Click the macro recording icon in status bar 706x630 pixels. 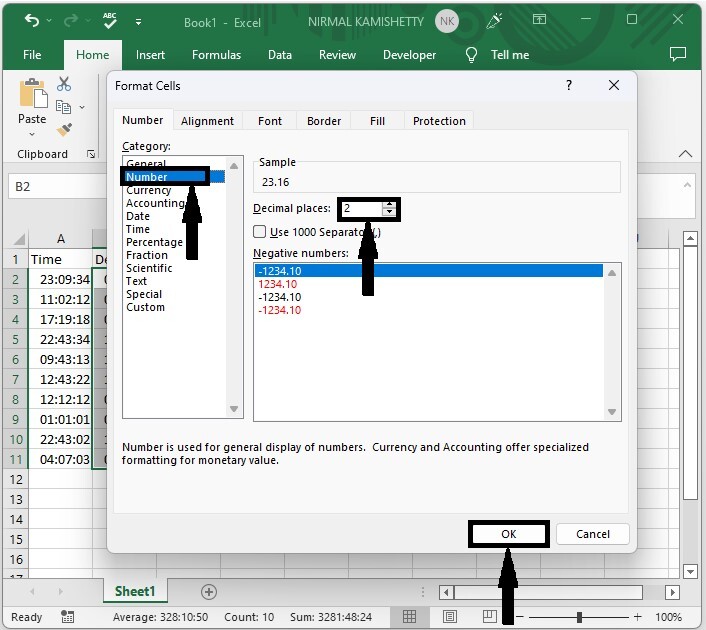[67, 617]
